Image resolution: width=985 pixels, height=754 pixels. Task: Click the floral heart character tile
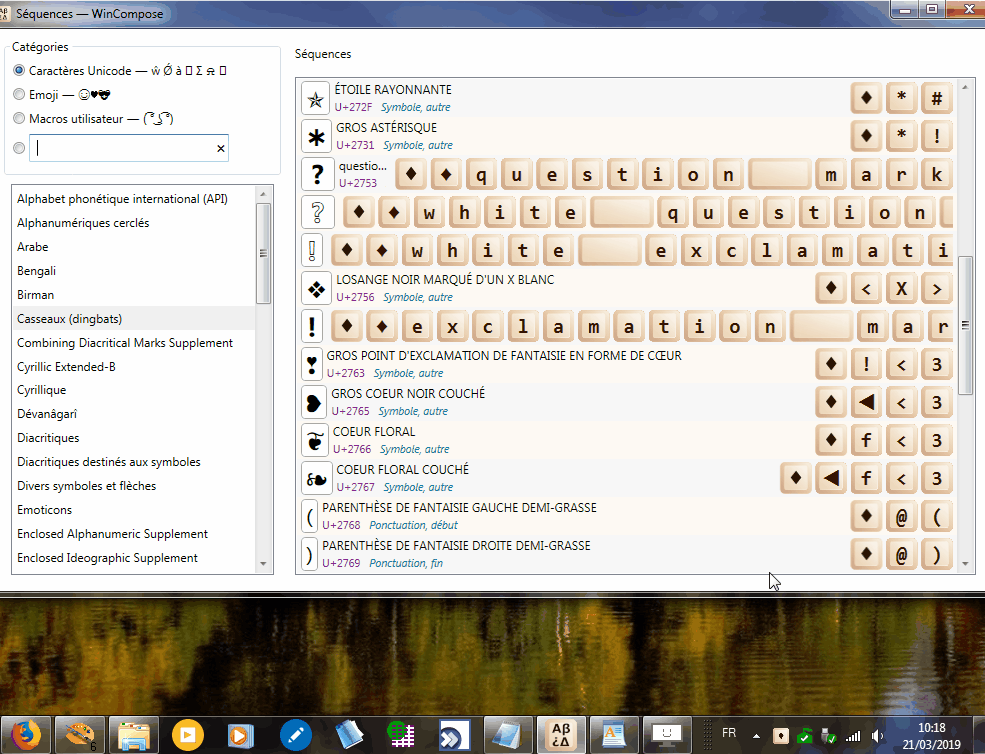tap(315, 440)
